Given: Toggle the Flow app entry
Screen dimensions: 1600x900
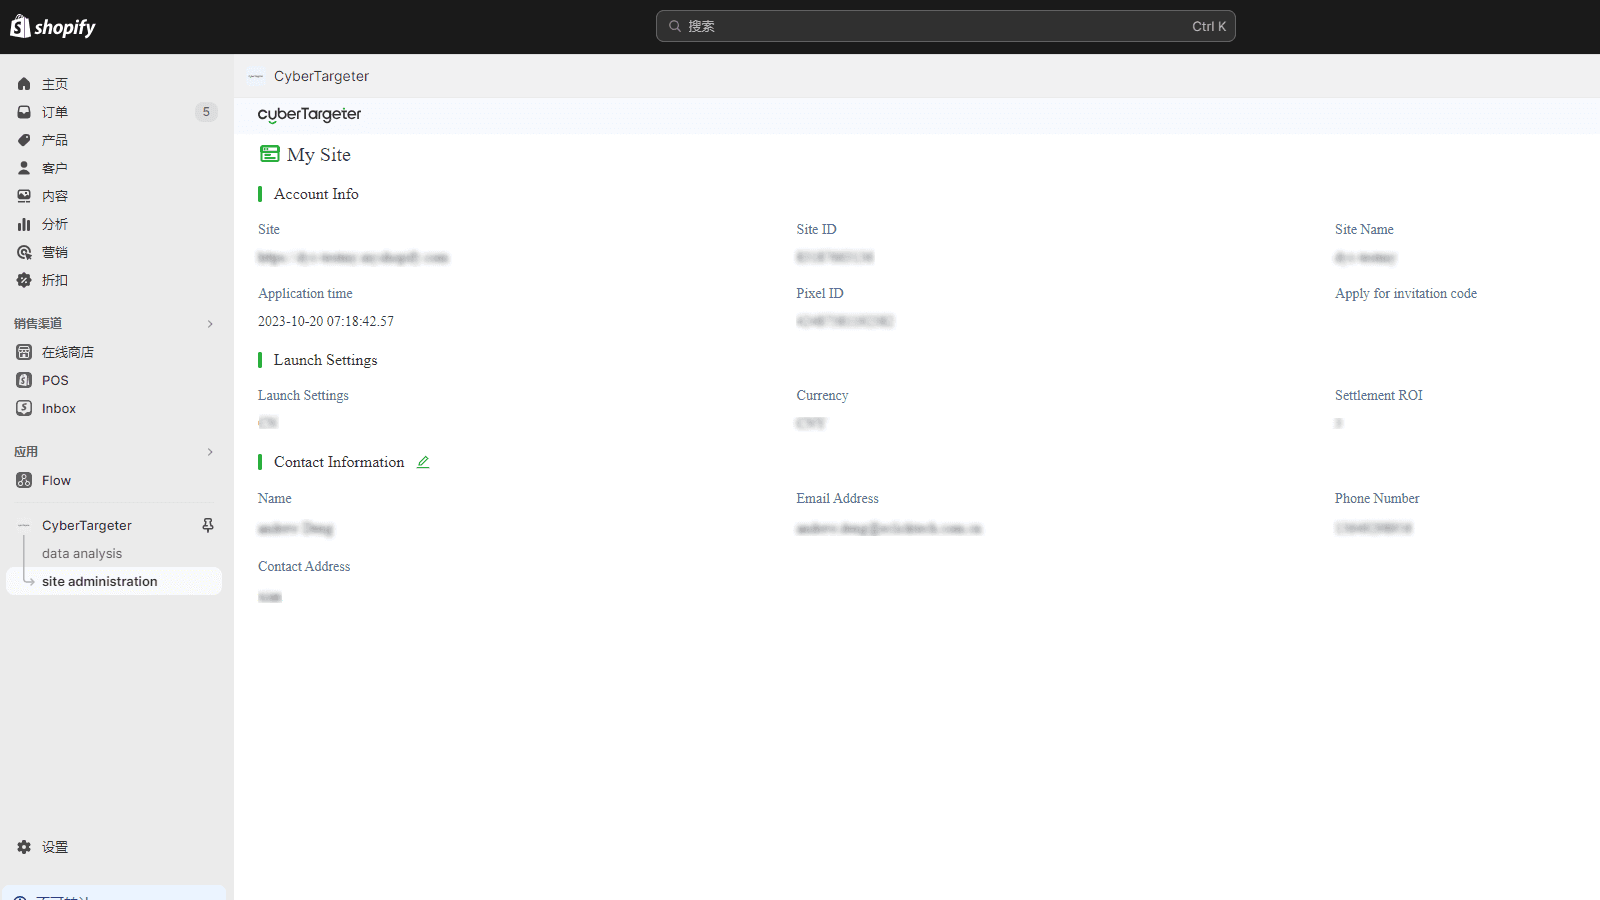Looking at the screenshot, I should pos(56,480).
